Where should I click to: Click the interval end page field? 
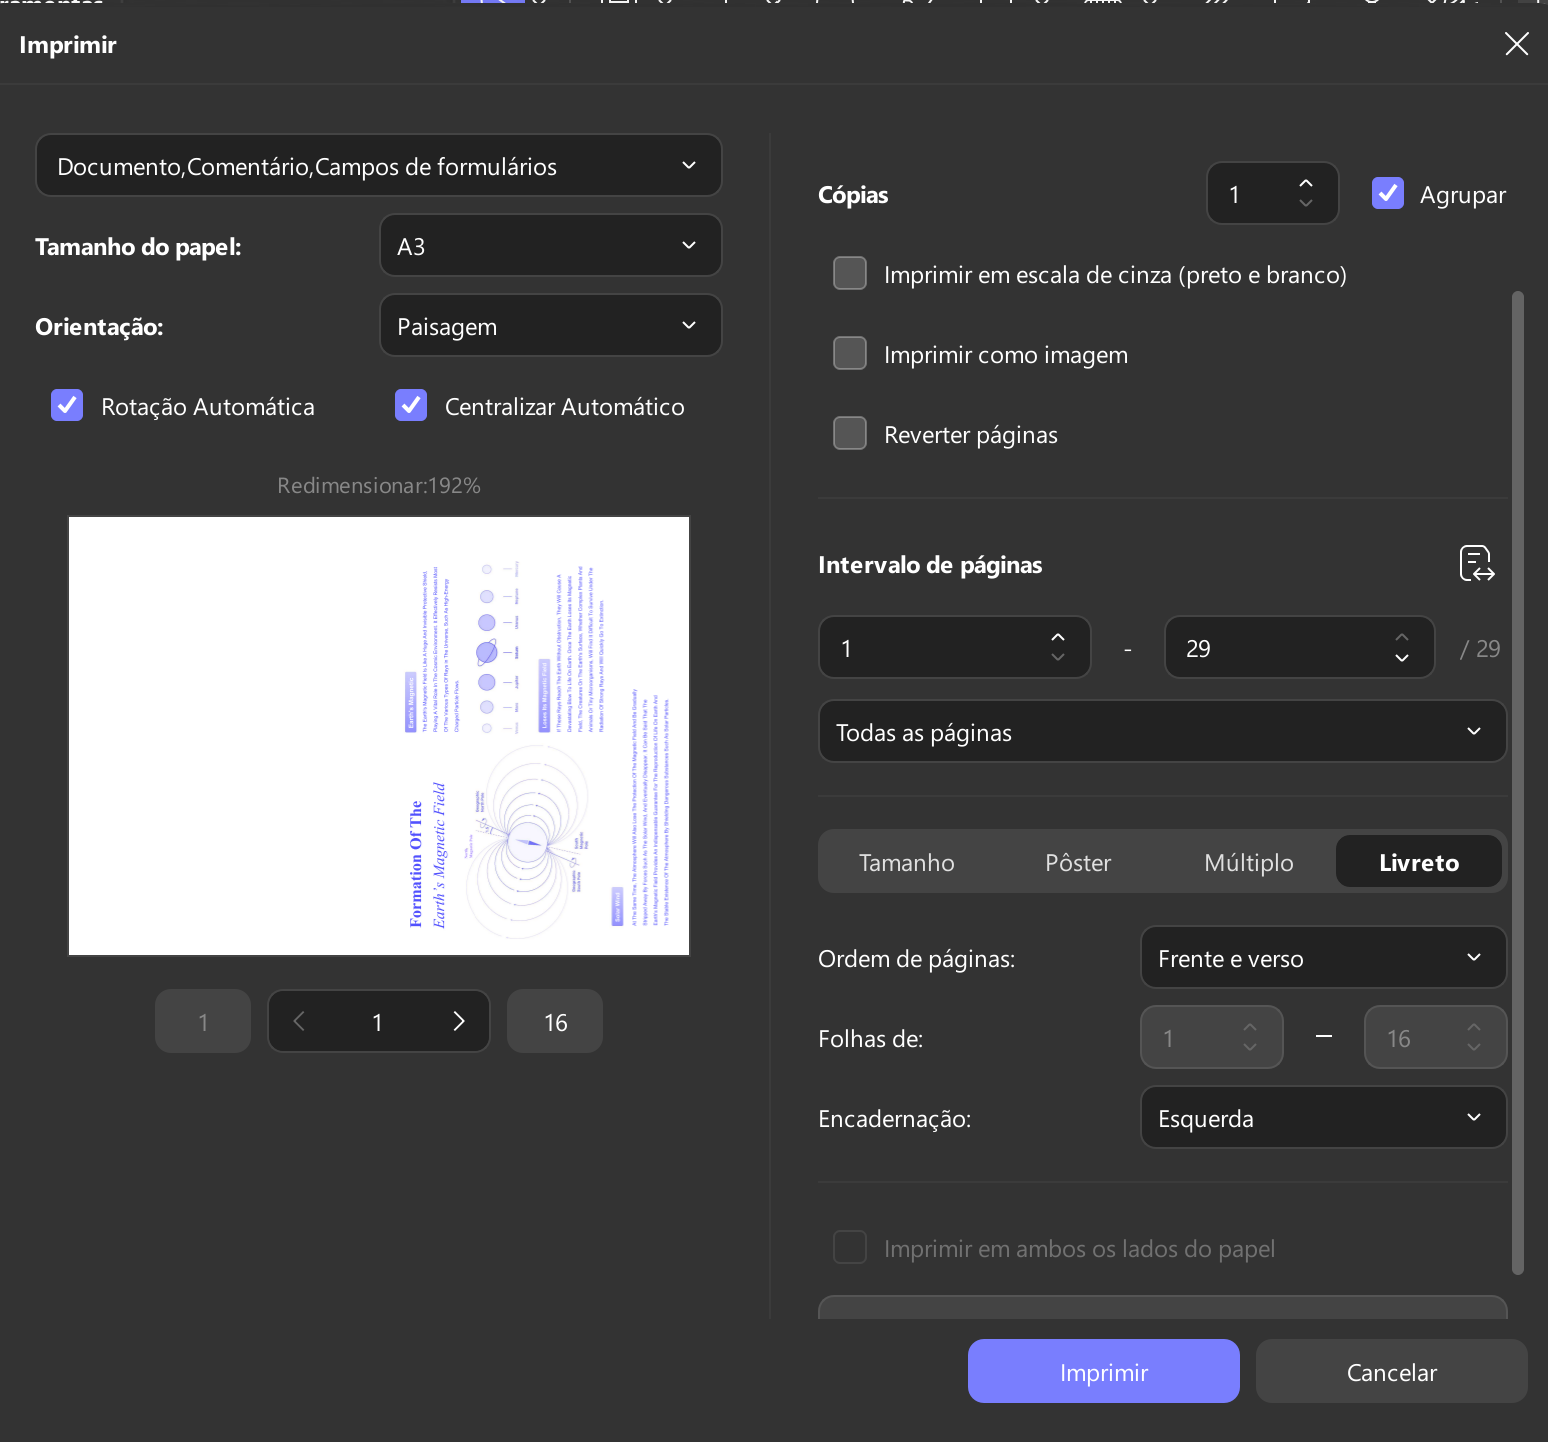point(1300,647)
